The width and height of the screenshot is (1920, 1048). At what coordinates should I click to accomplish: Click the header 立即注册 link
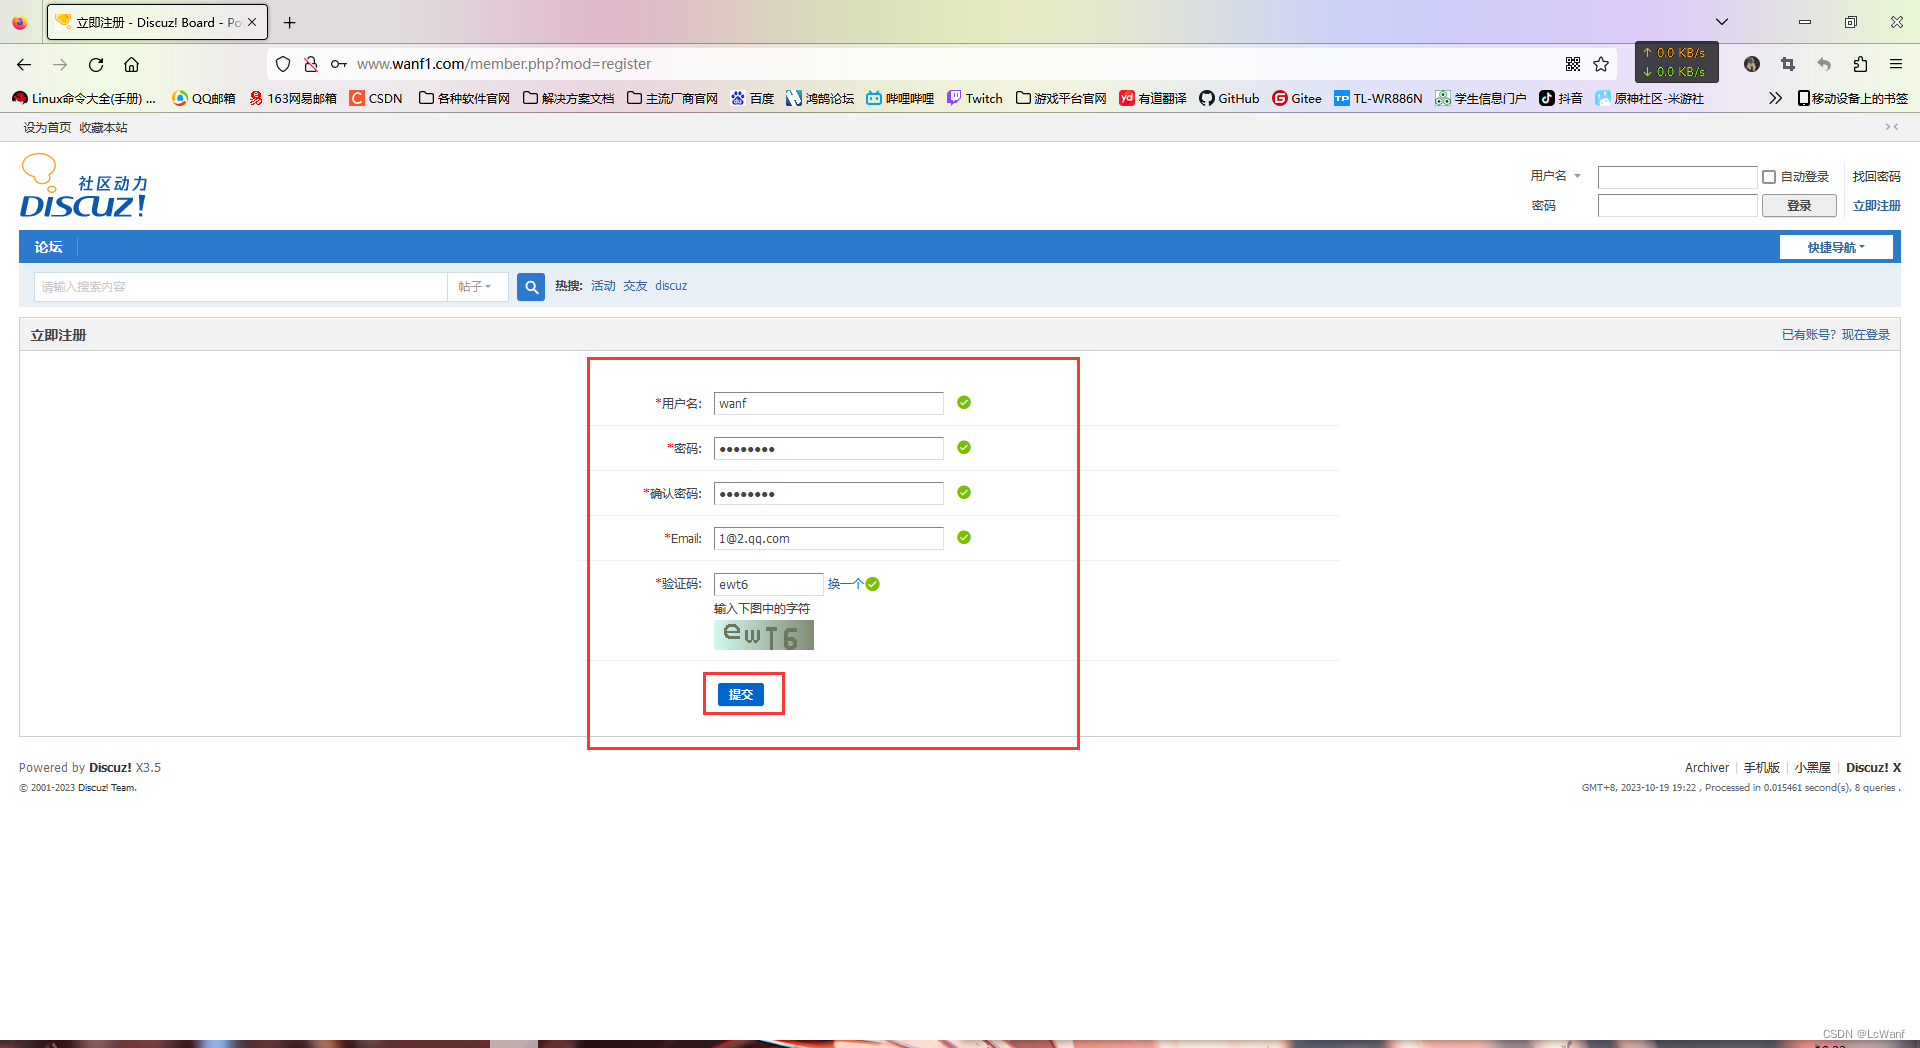coord(1876,206)
